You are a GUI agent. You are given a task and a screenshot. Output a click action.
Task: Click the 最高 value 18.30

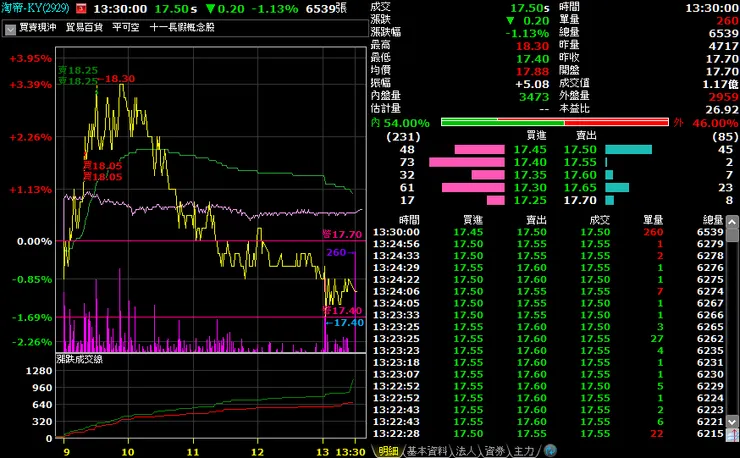532,46
